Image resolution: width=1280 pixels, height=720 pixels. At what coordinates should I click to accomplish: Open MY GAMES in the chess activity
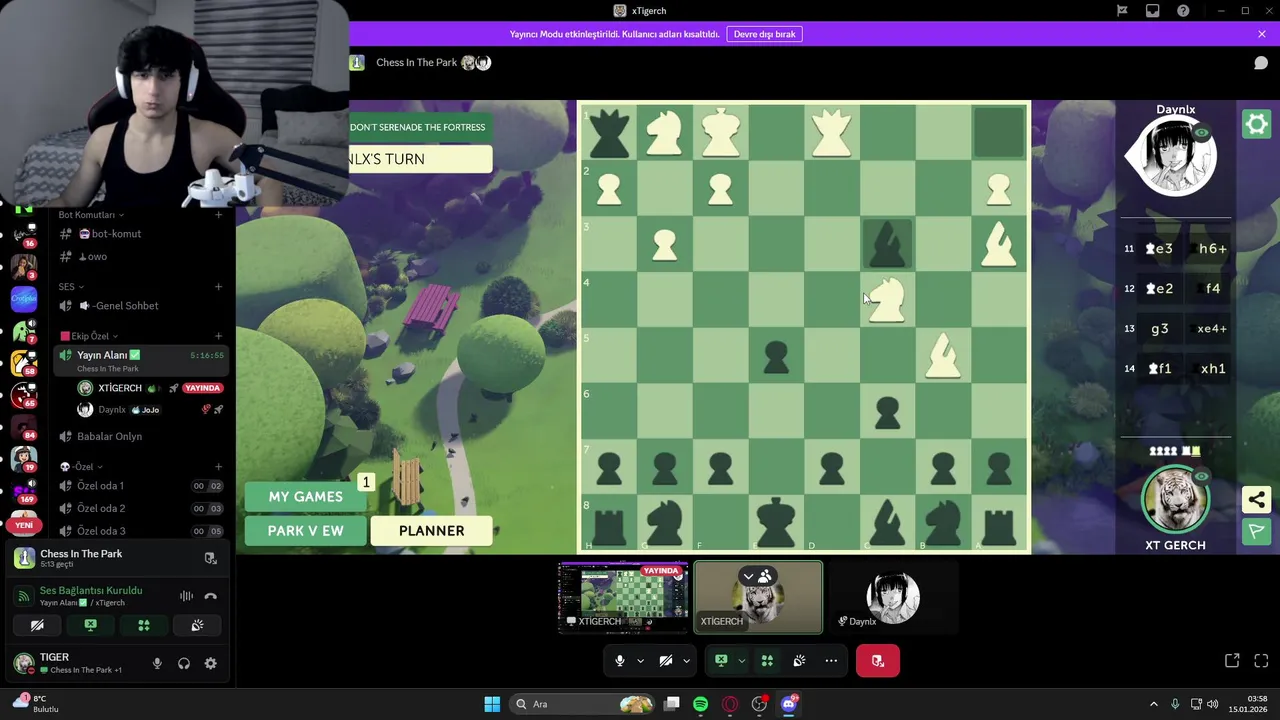click(305, 497)
